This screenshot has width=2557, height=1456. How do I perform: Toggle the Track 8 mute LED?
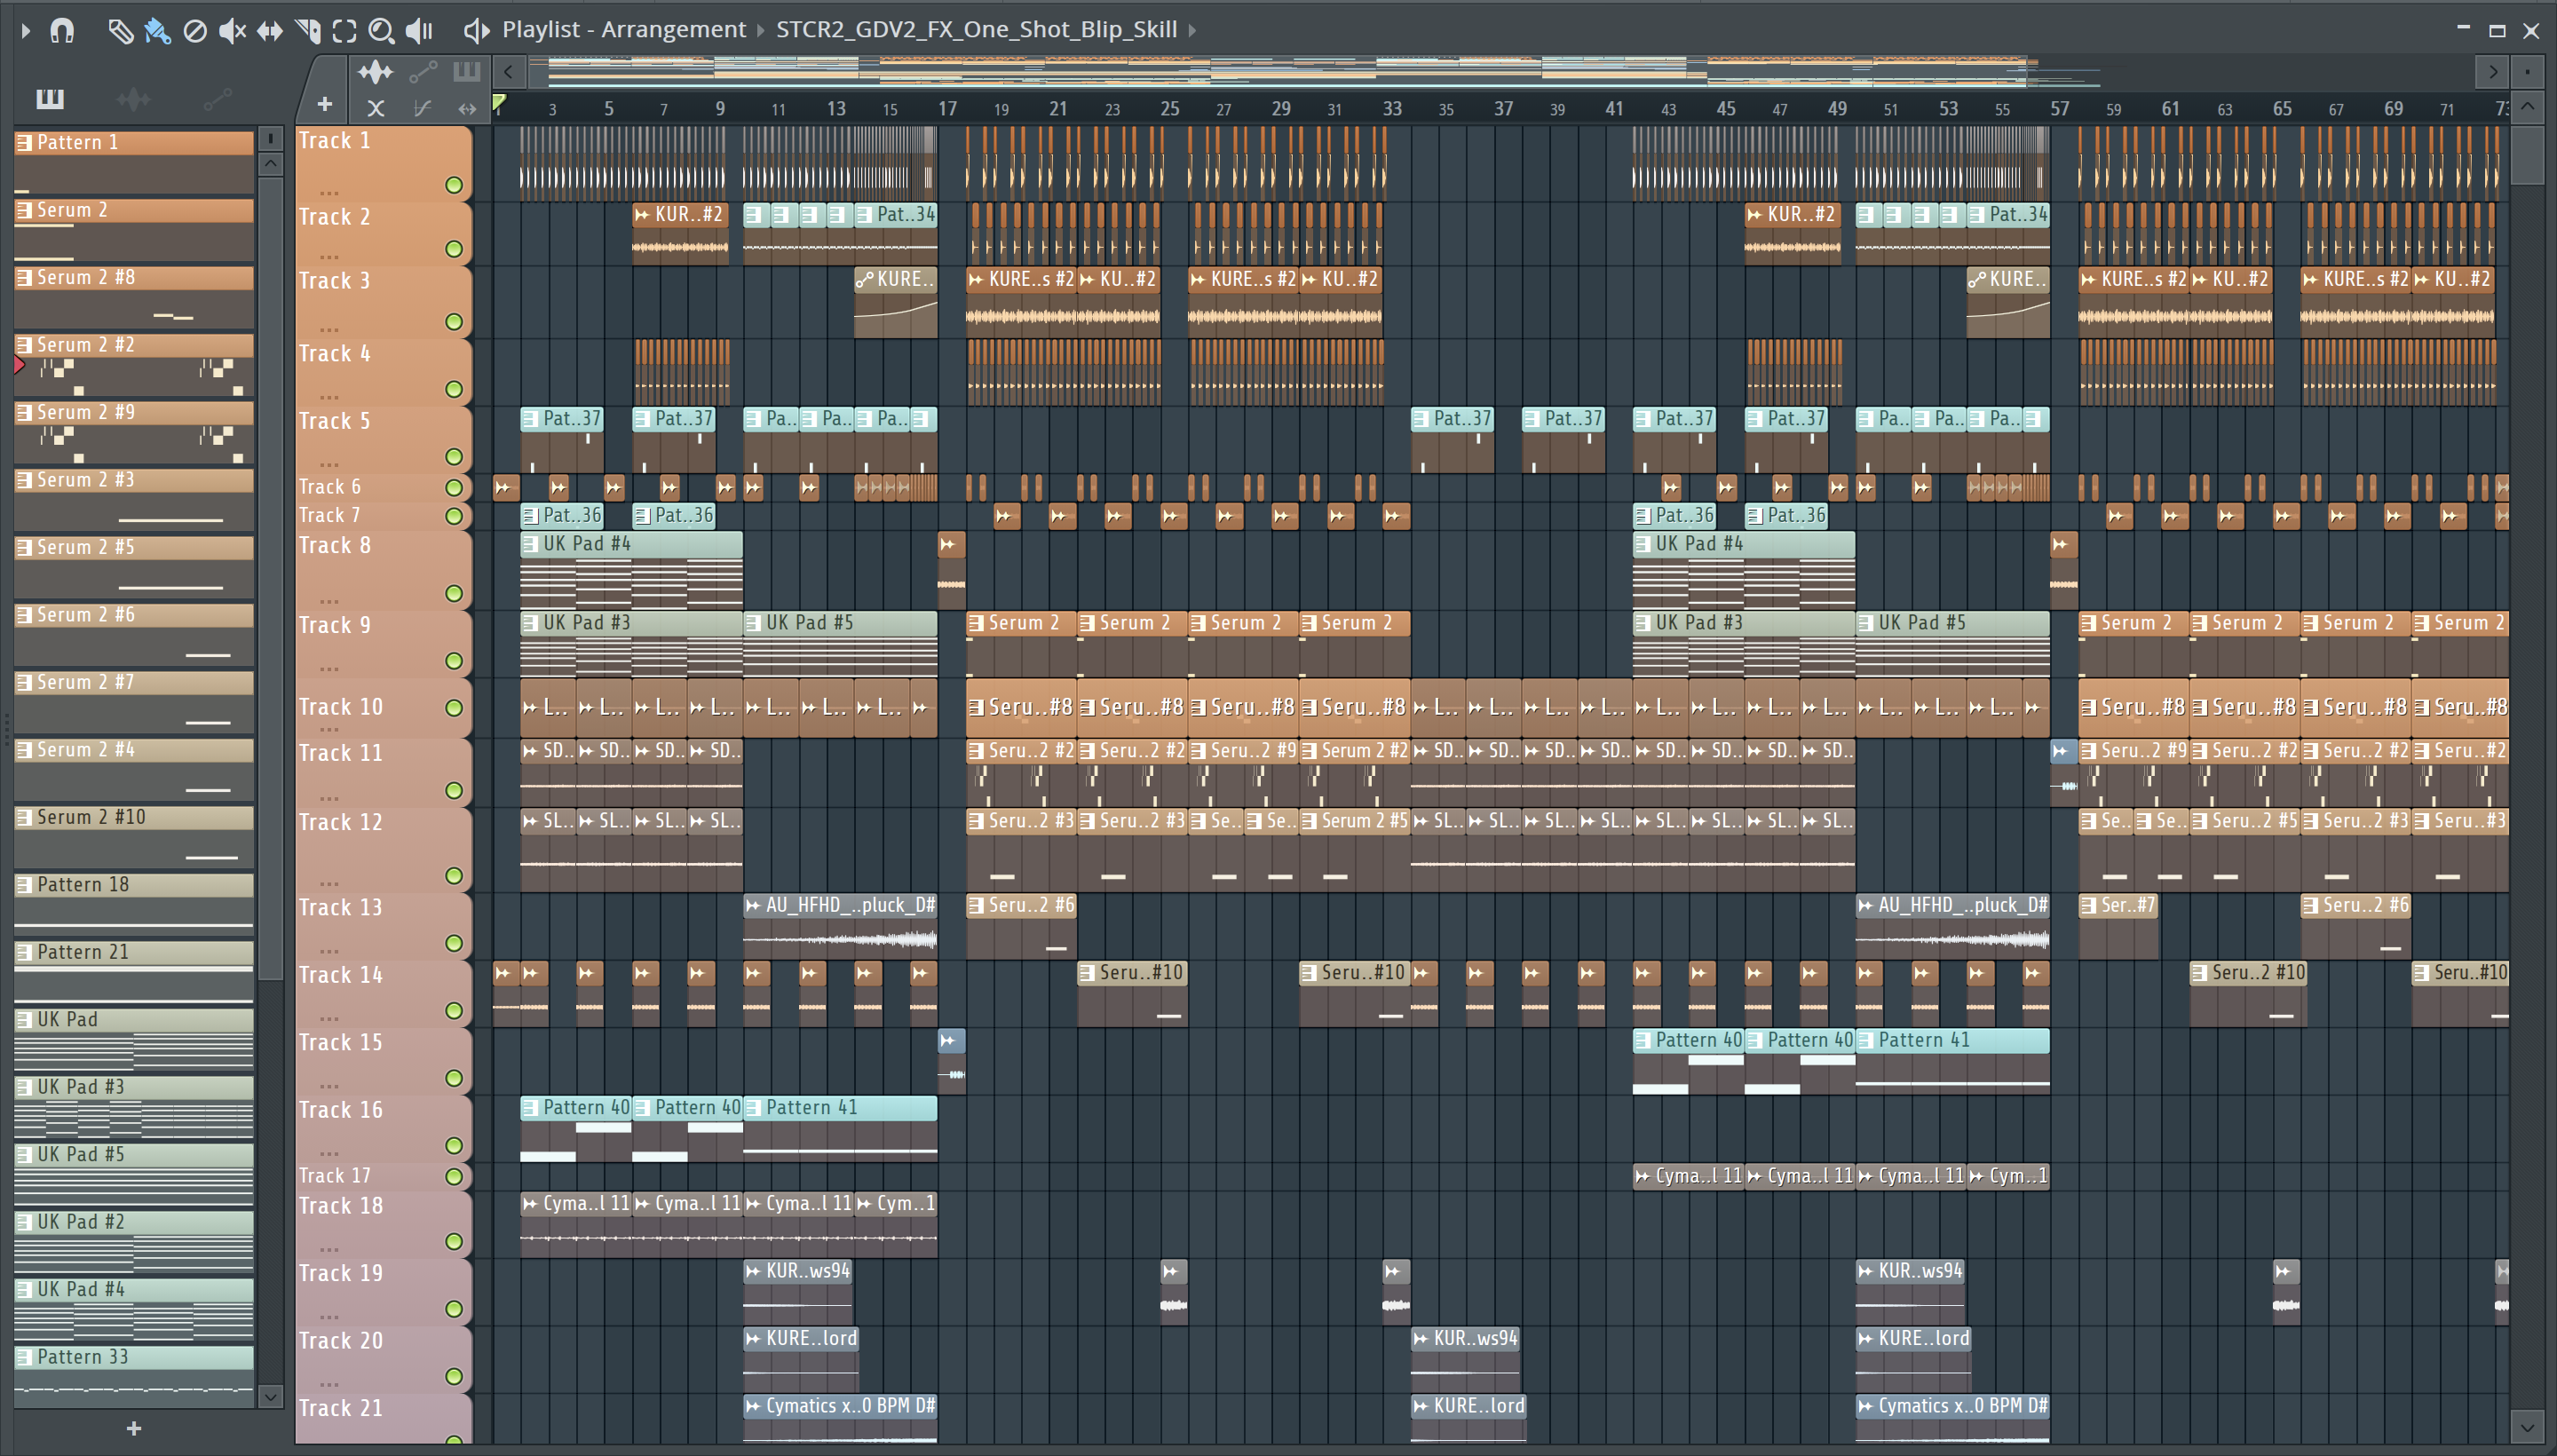click(454, 594)
